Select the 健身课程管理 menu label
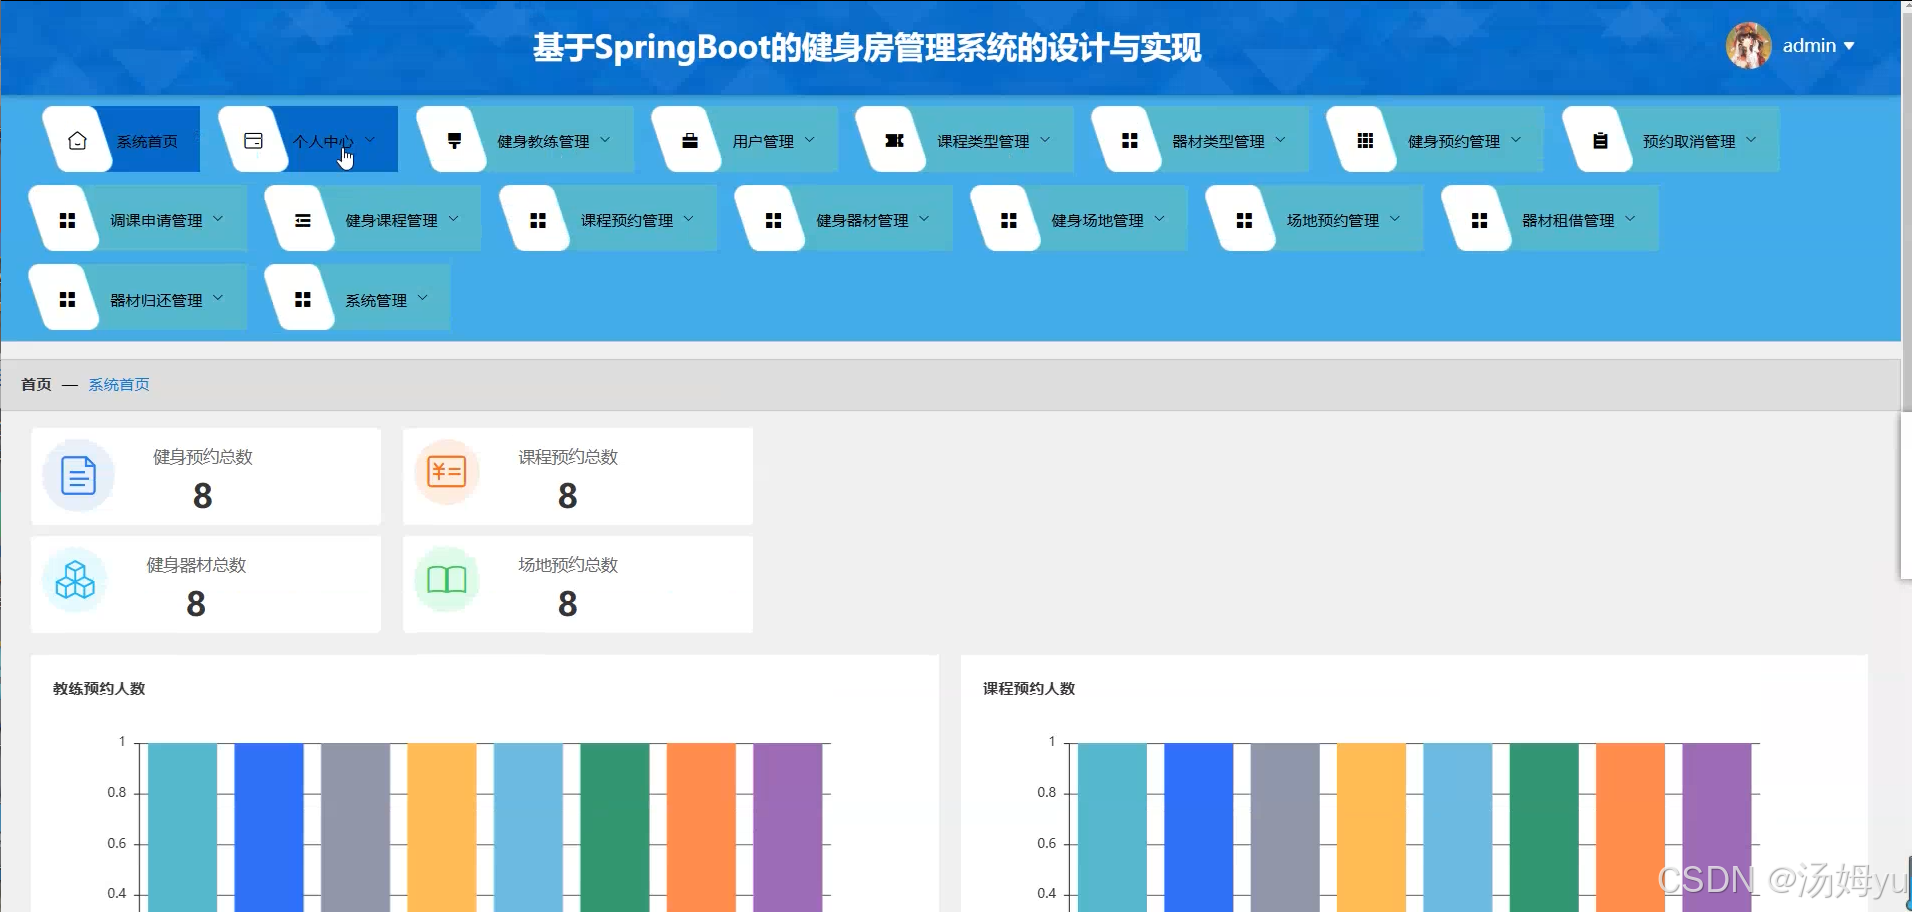The image size is (1912, 912). 391,221
